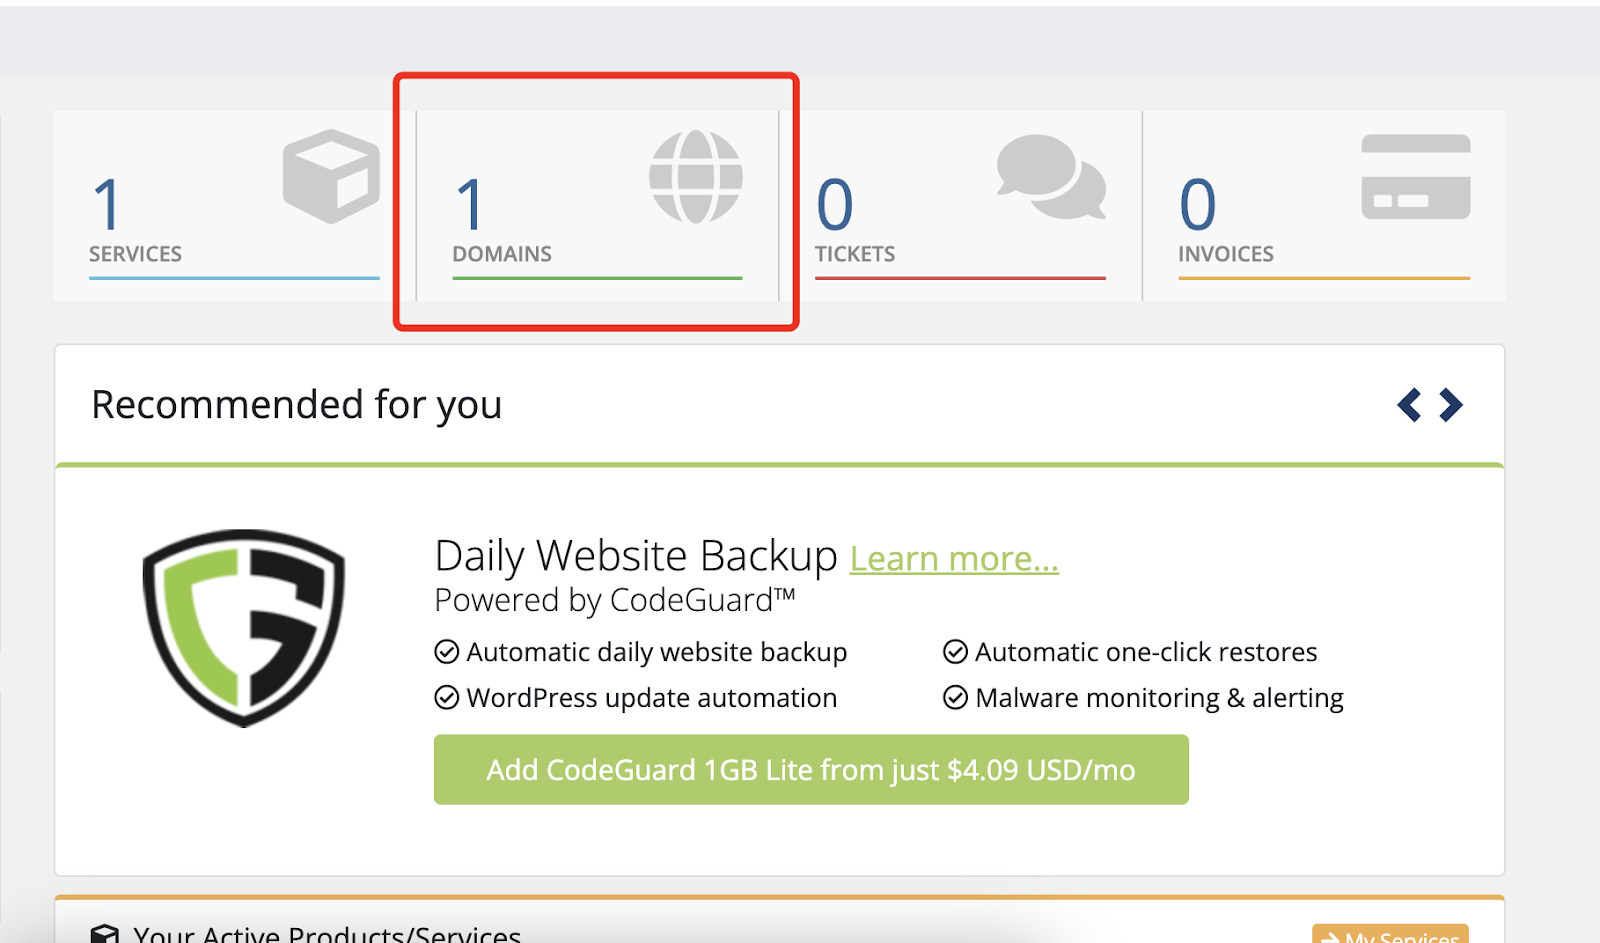Click the INVOICES label
Screen dimensions: 1600x943
1226,254
